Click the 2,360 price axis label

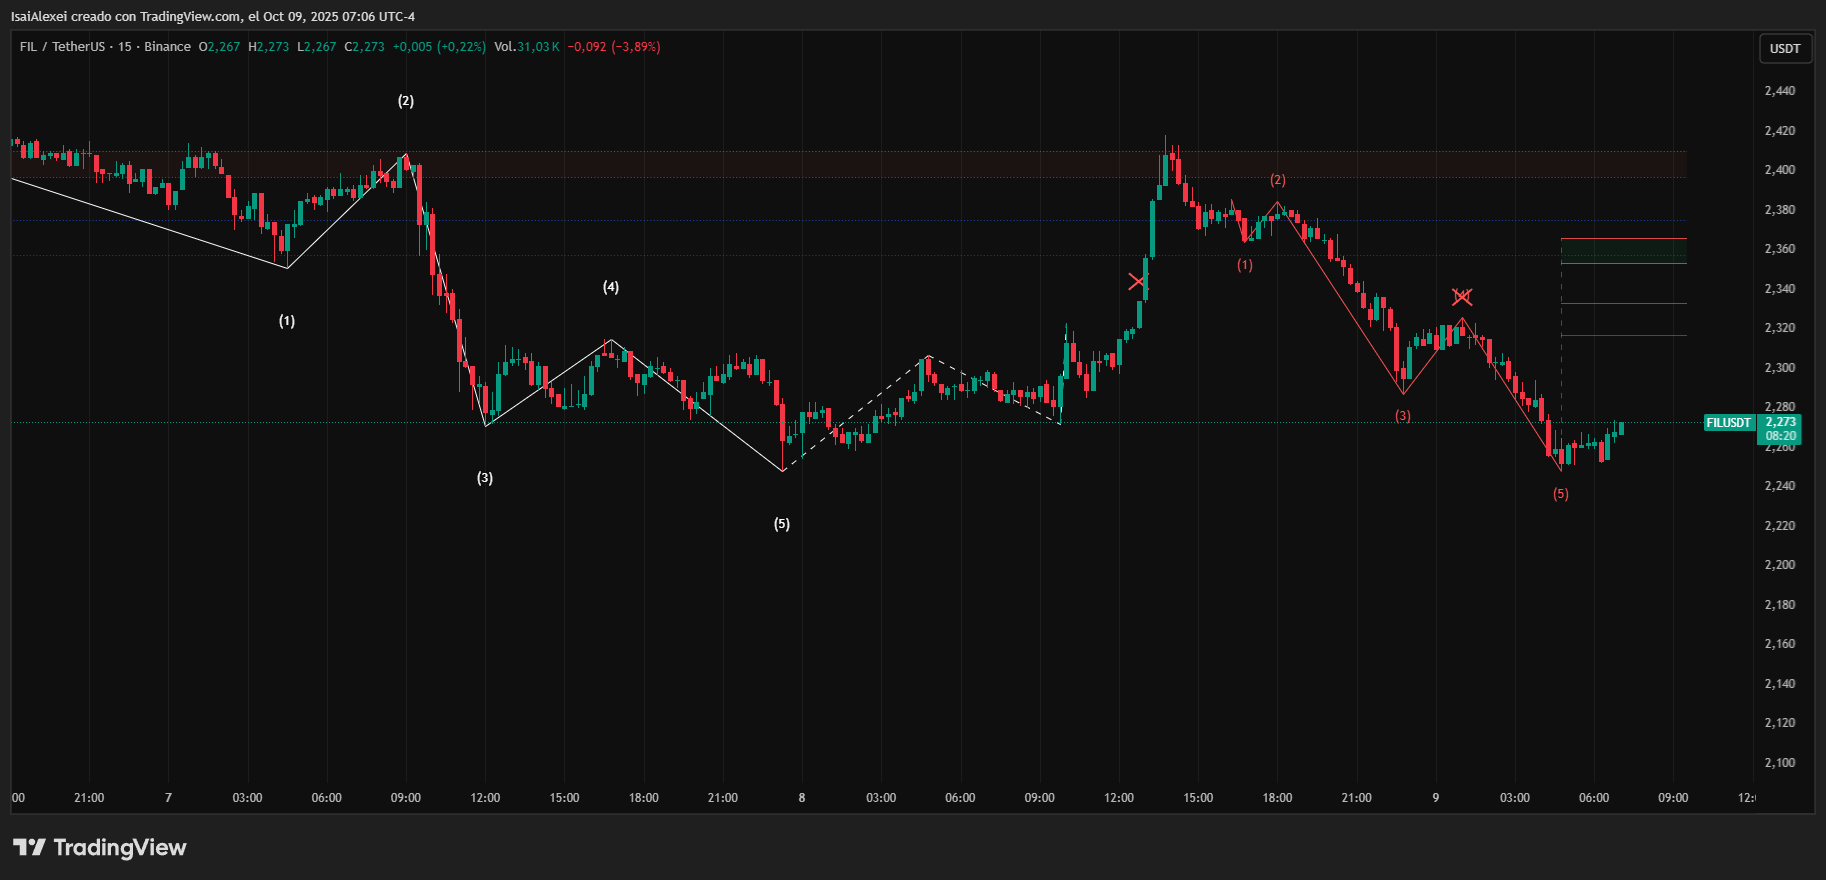click(1780, 249)
